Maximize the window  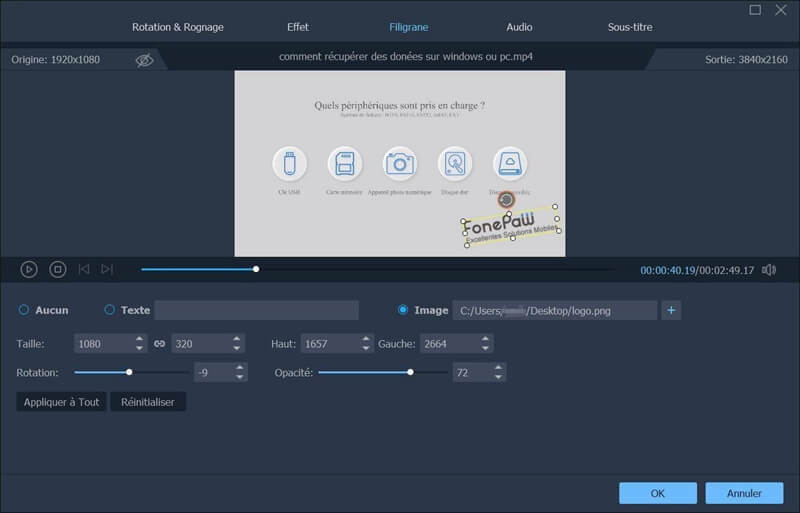(x=755, y=10)
